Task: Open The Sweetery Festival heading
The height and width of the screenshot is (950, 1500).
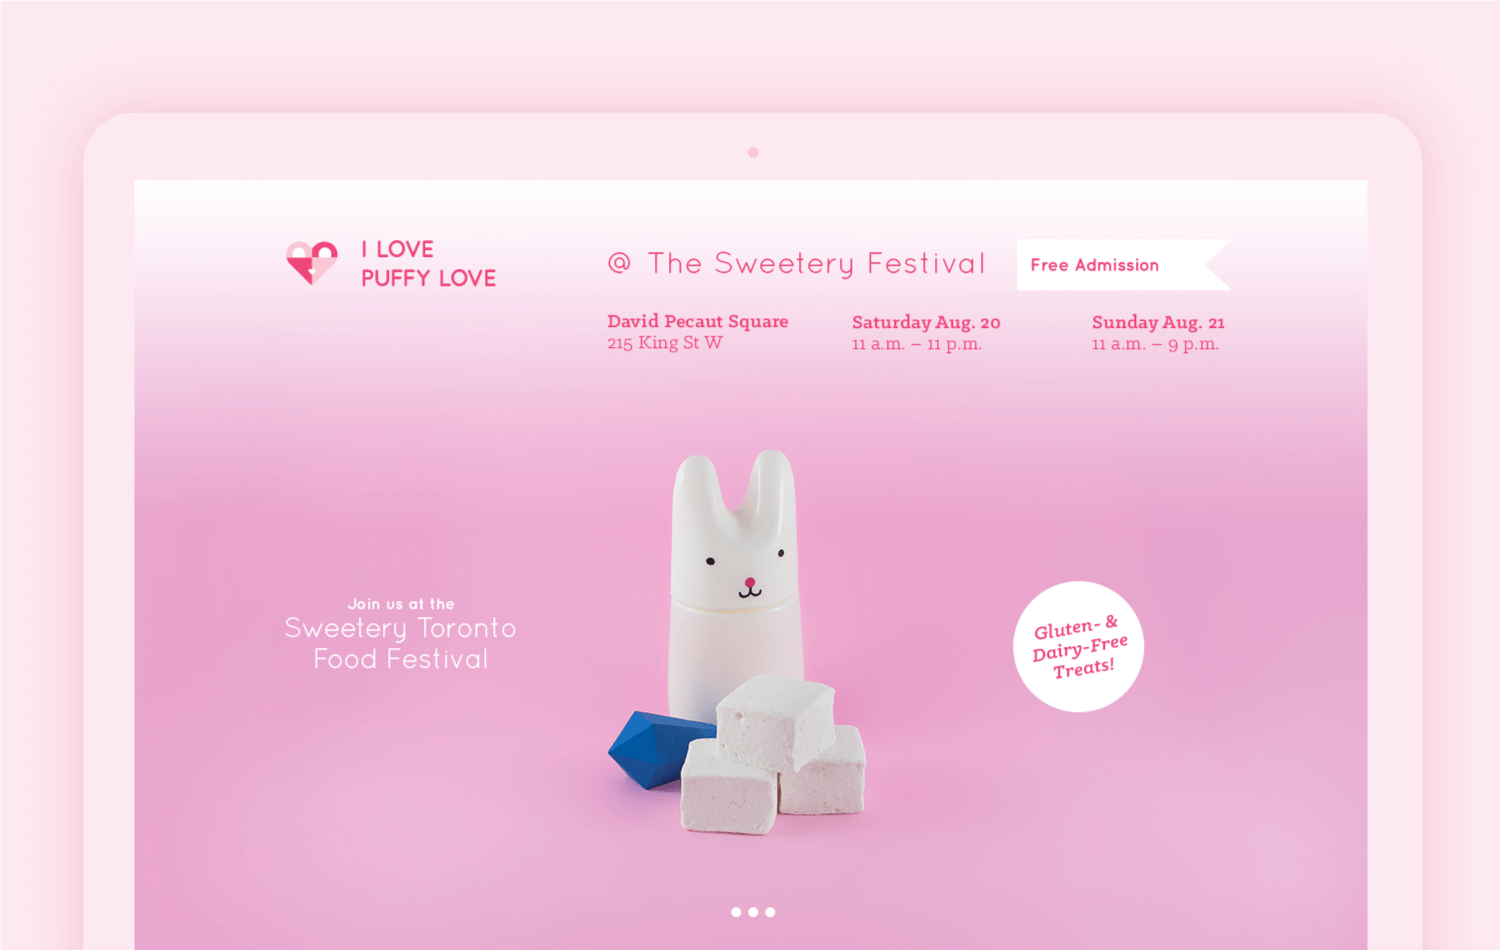Action: (x=816, y=264)
